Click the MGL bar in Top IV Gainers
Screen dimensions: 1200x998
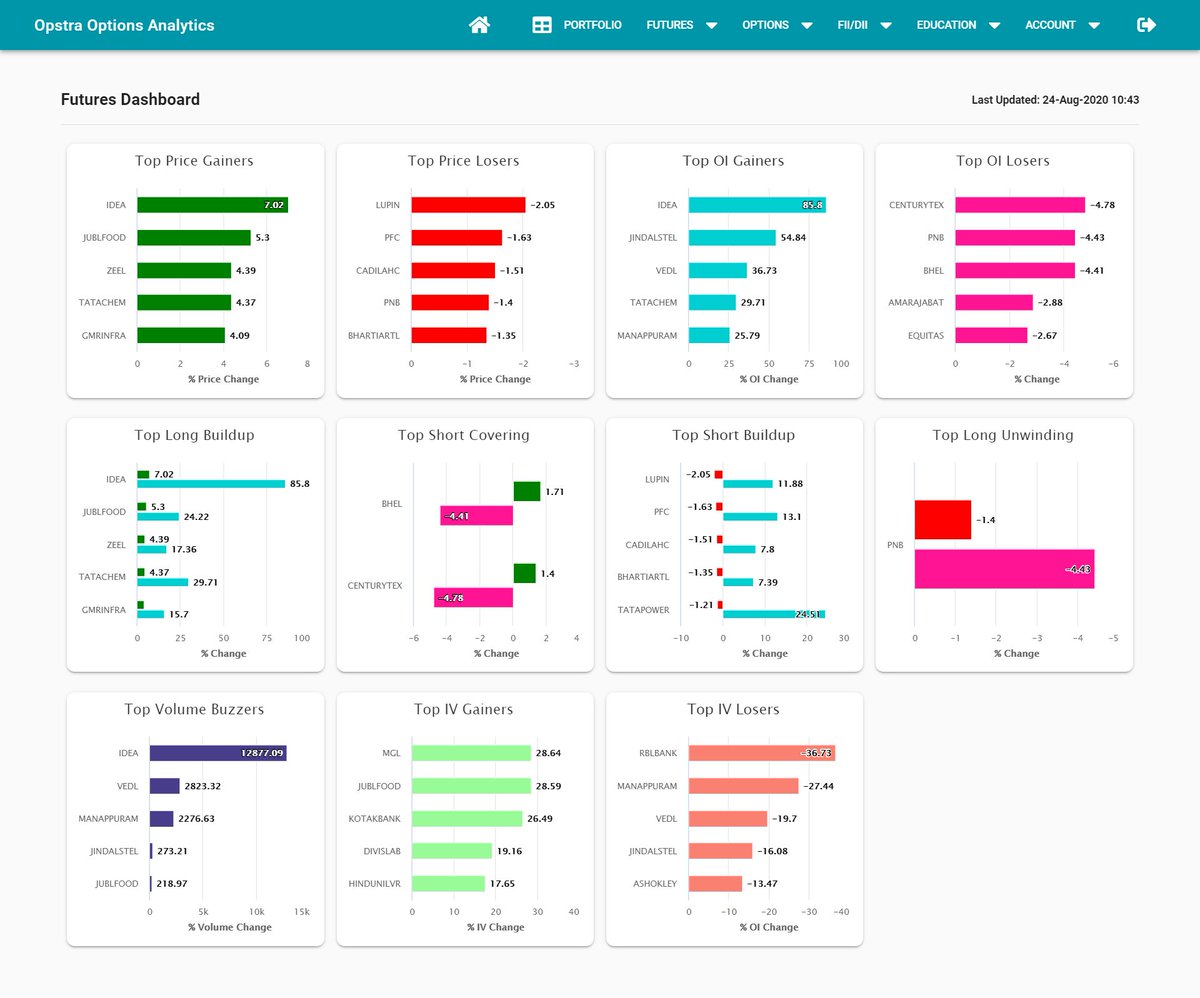[x=470, y=753]
